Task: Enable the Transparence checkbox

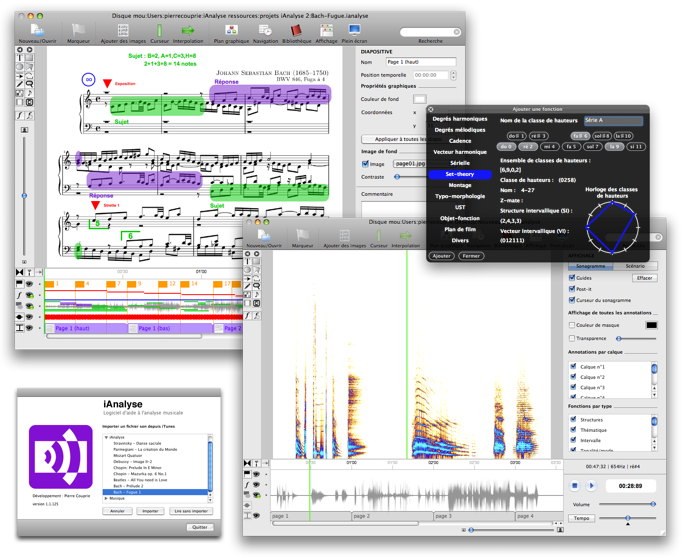Action: [572, 338]
